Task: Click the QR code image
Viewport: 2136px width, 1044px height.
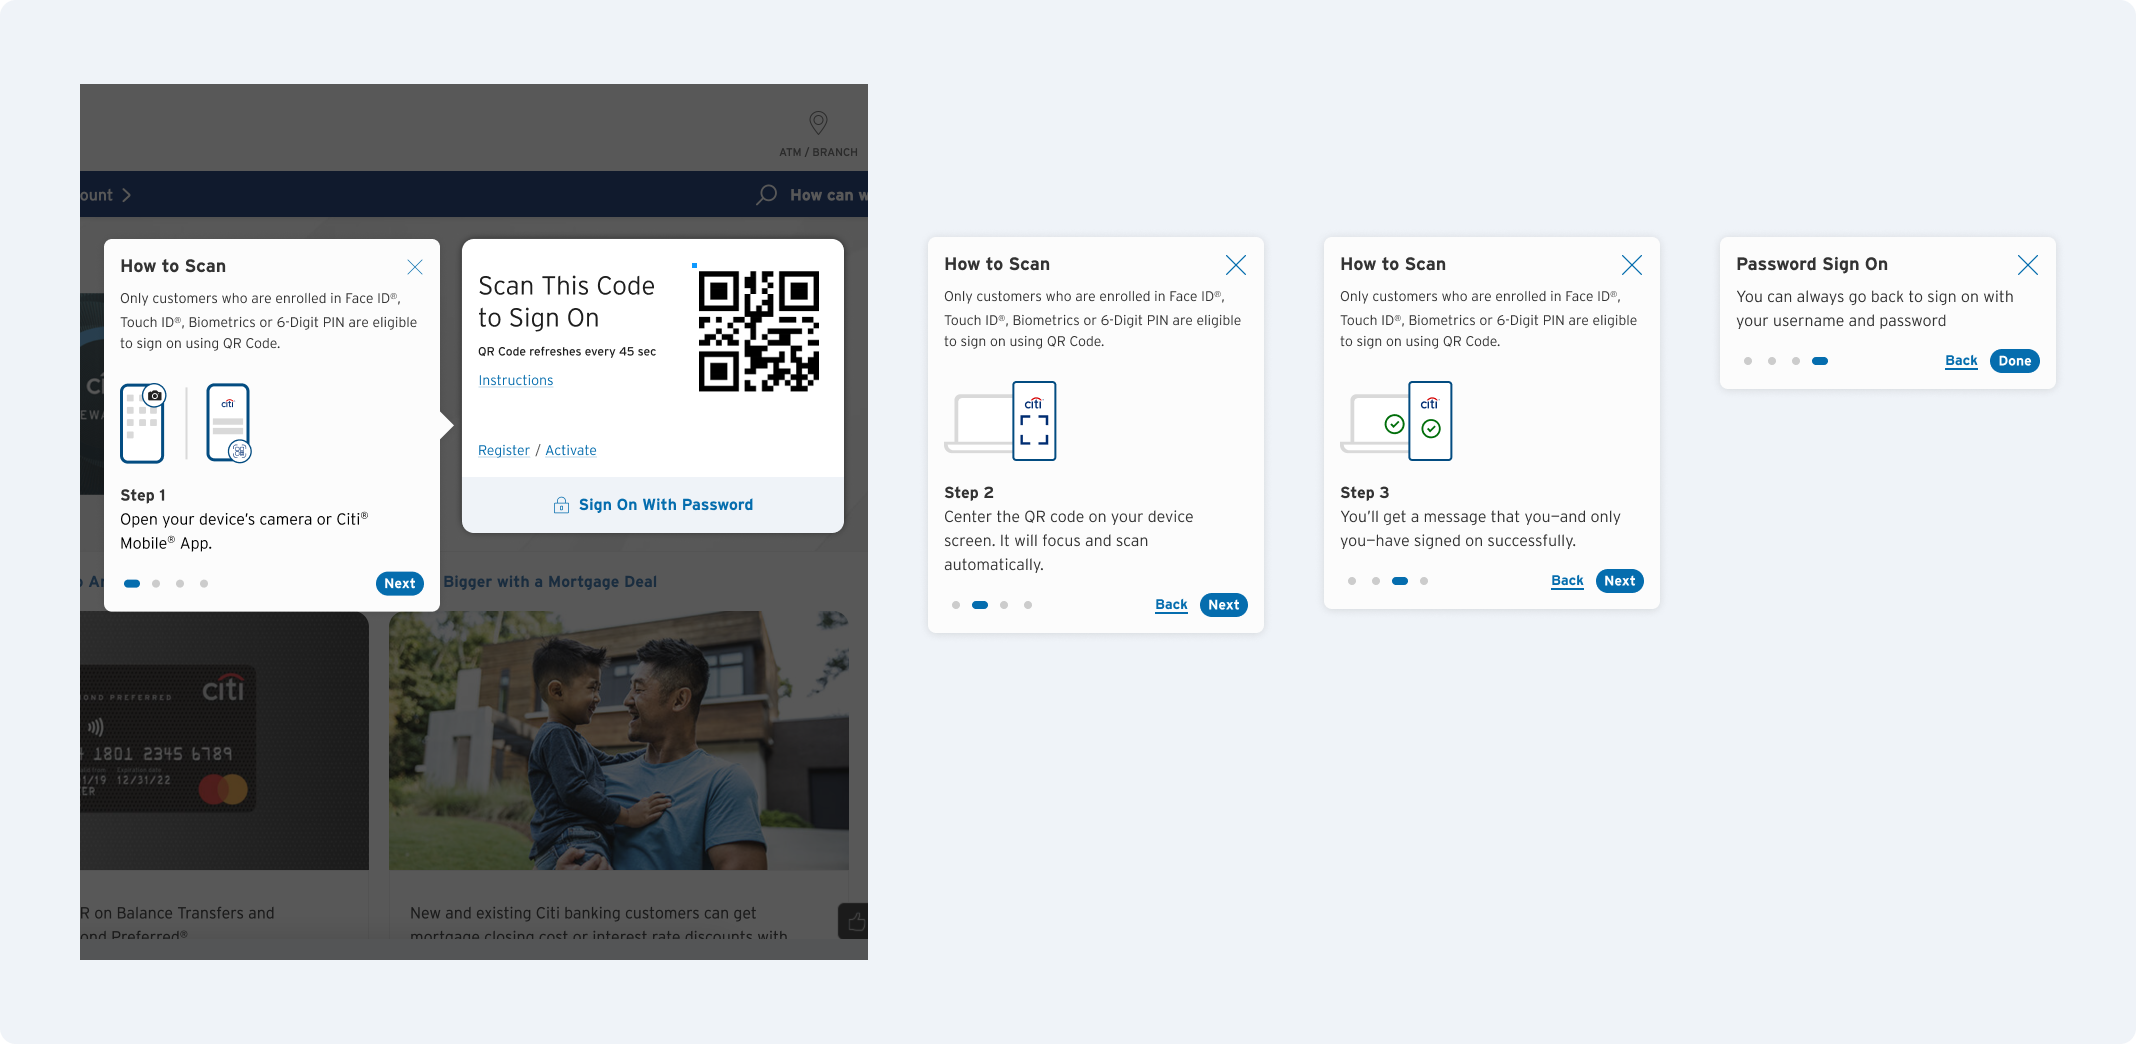Action: pos(759,331)
